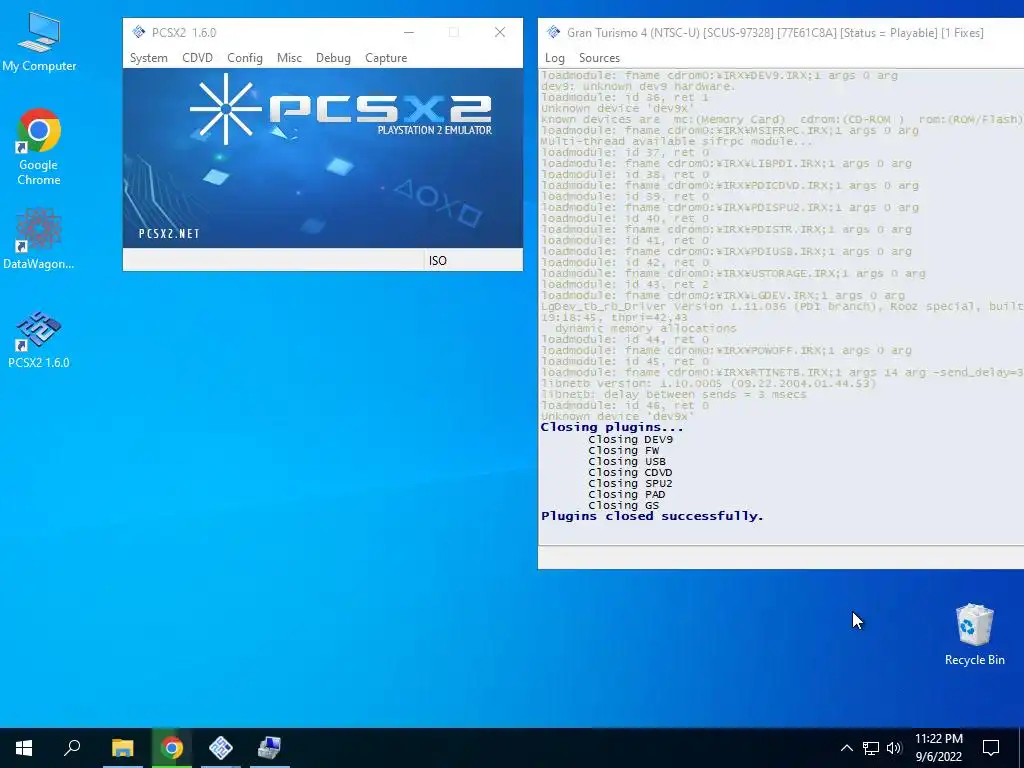Open File Explorer from the taskbar
The image size is (1024, 768).
coord(123,748)
